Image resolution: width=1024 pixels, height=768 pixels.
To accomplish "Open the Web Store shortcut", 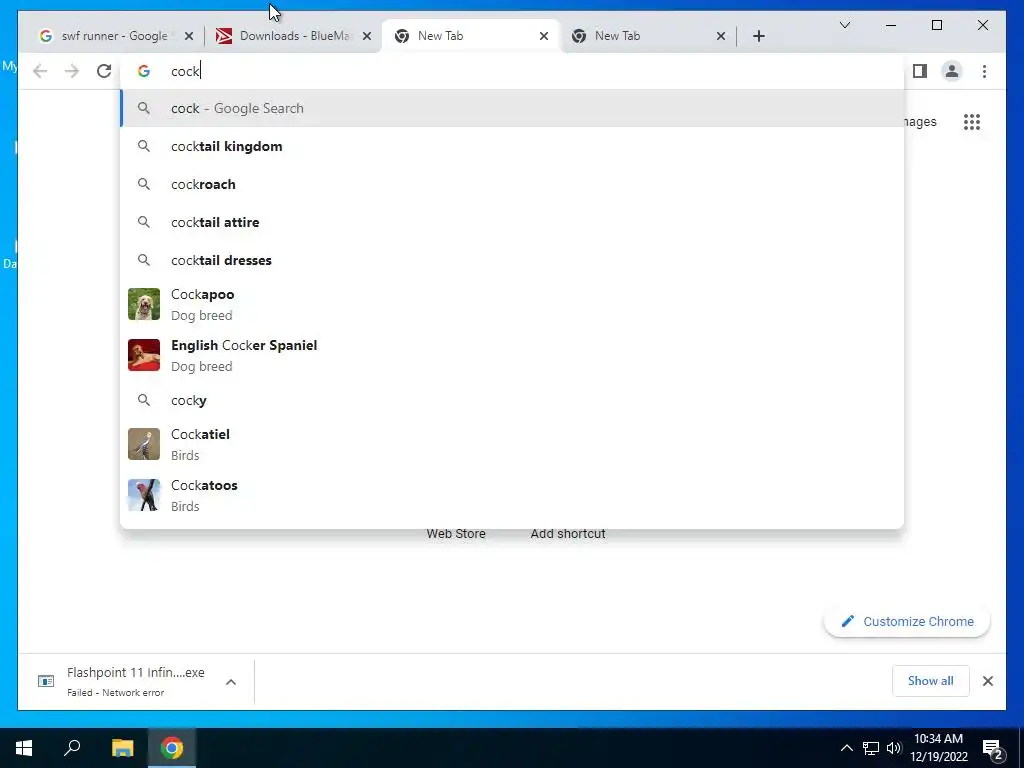I will point(456,534).
